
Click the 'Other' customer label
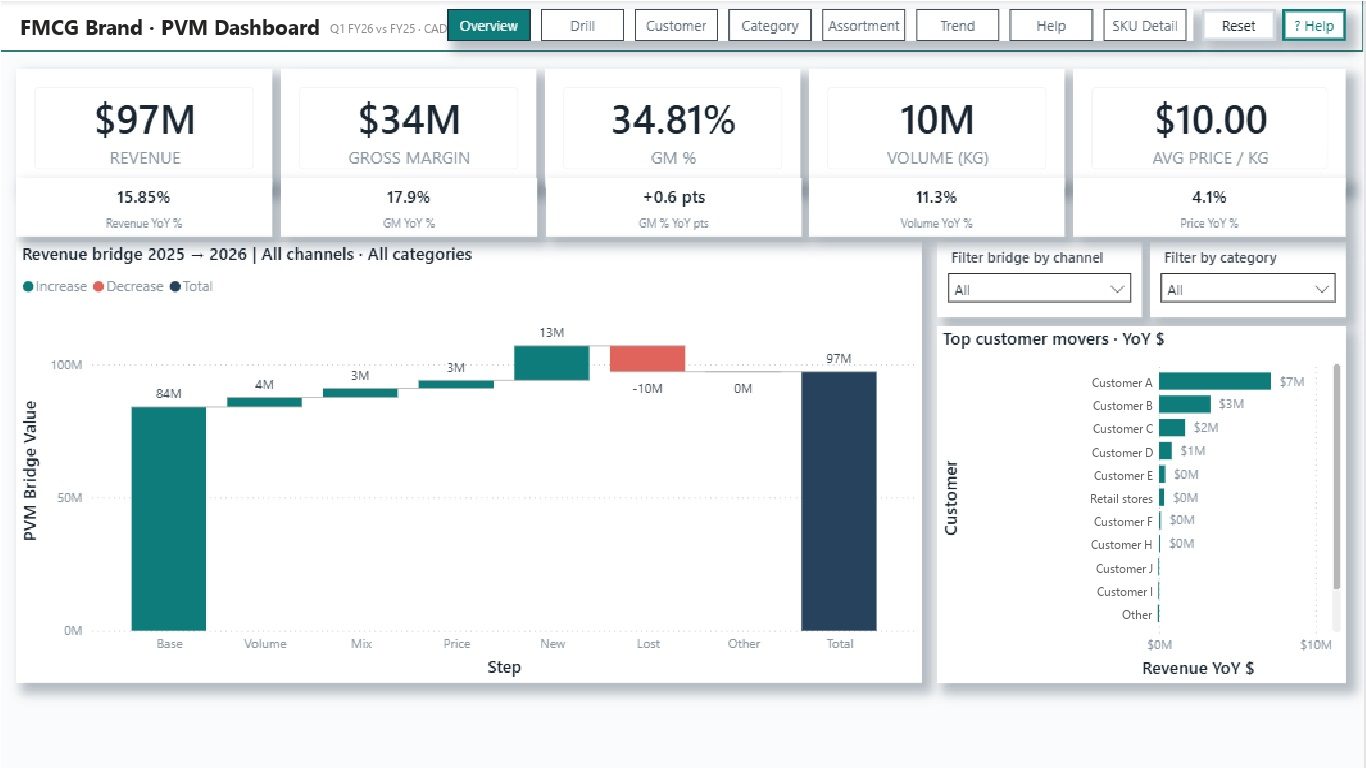click(1137, 614)
